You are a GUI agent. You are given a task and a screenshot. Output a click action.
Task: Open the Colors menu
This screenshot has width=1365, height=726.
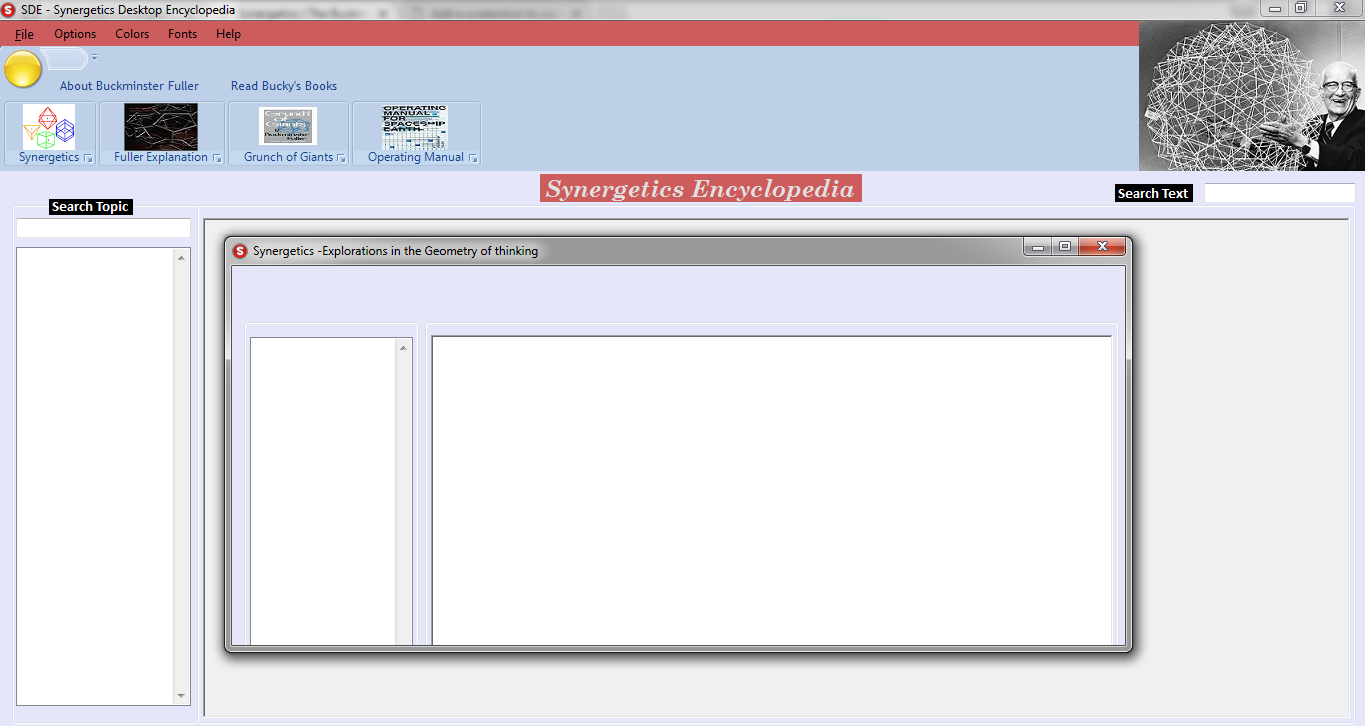pyautogui.click(x=132, y=34)
